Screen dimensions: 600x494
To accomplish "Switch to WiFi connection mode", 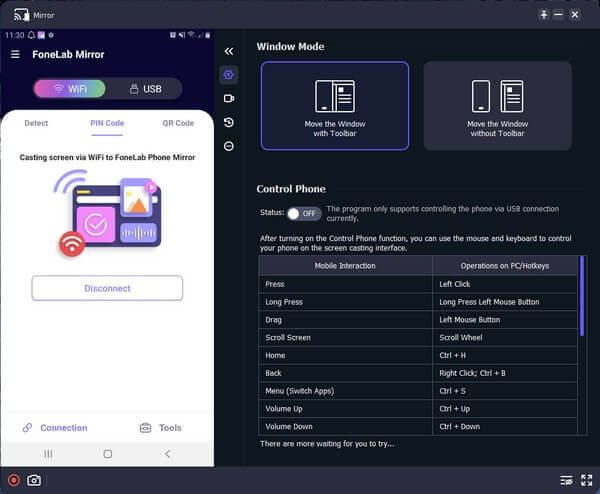I will [70, 89].
